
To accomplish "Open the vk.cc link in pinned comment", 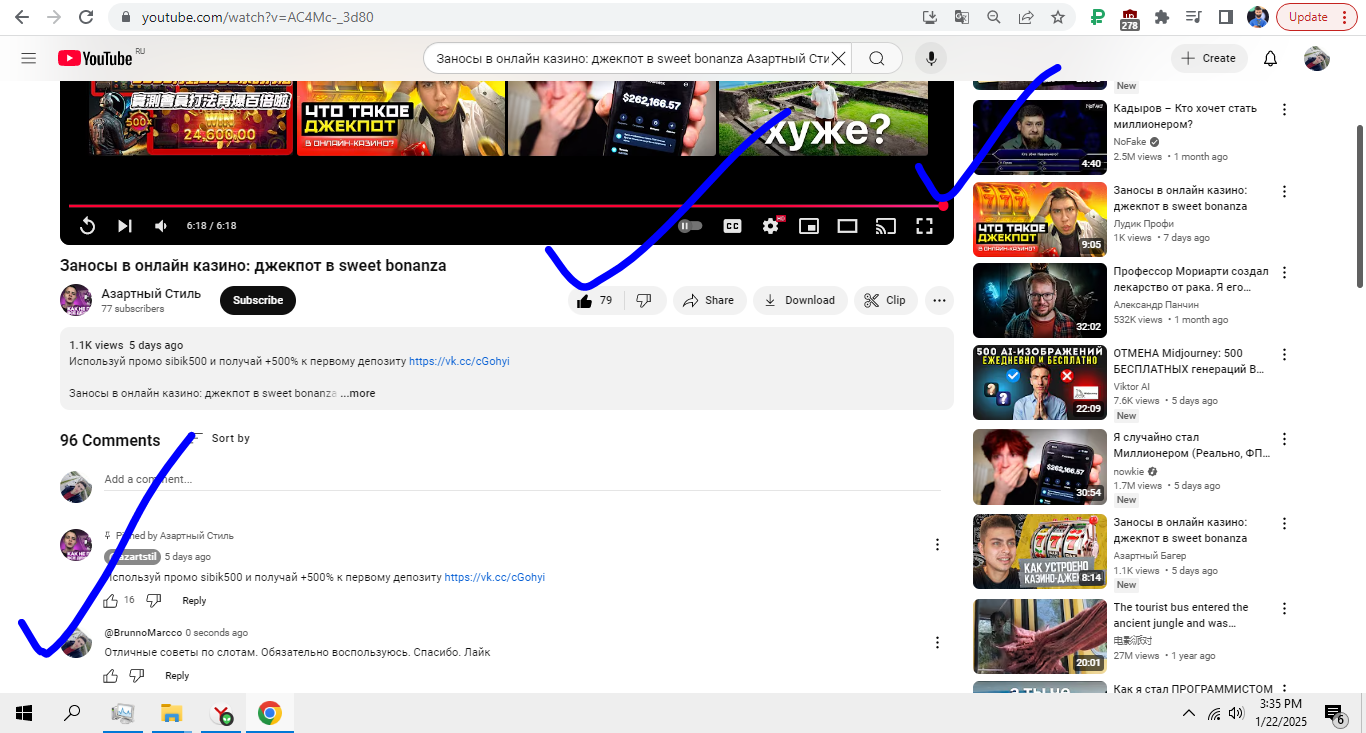I will click(495, 577).
